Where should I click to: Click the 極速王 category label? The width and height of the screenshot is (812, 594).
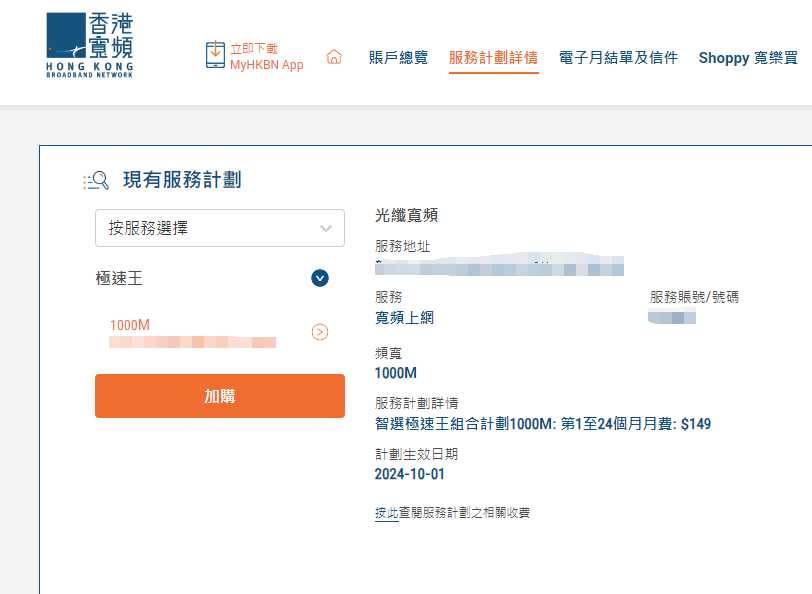coord(119,278)
